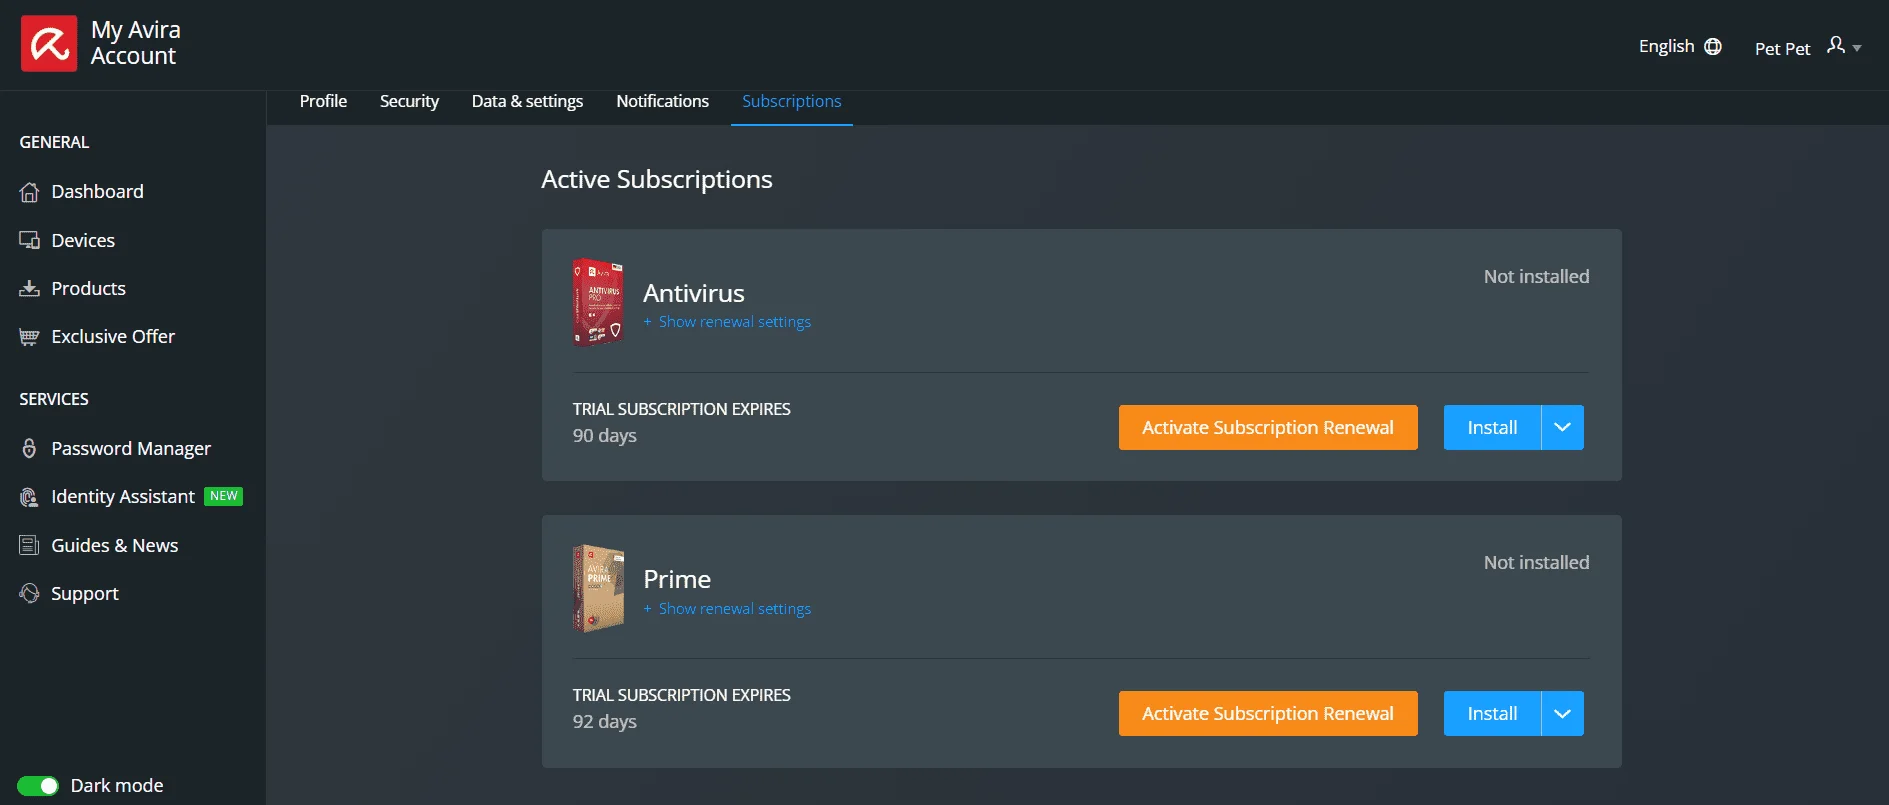This screenshot has height=805, width=1889.
Task: Open Products in the sidebar
Action: point(88,288)
